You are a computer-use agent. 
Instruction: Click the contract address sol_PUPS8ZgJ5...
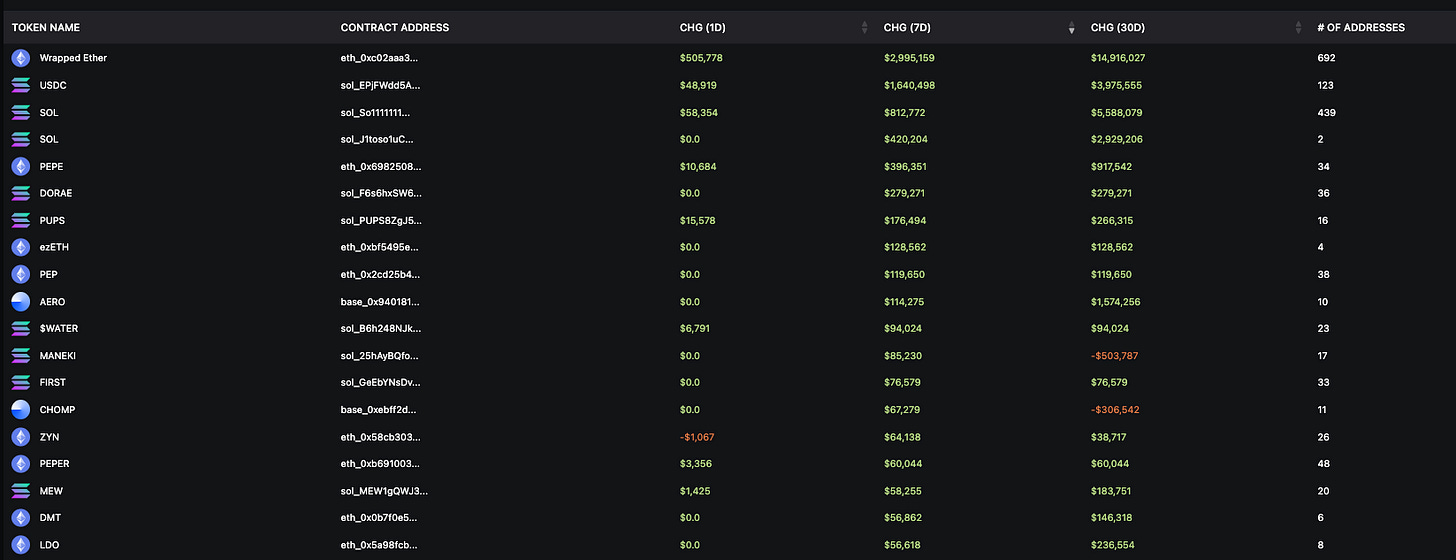(x=381, y=220)
